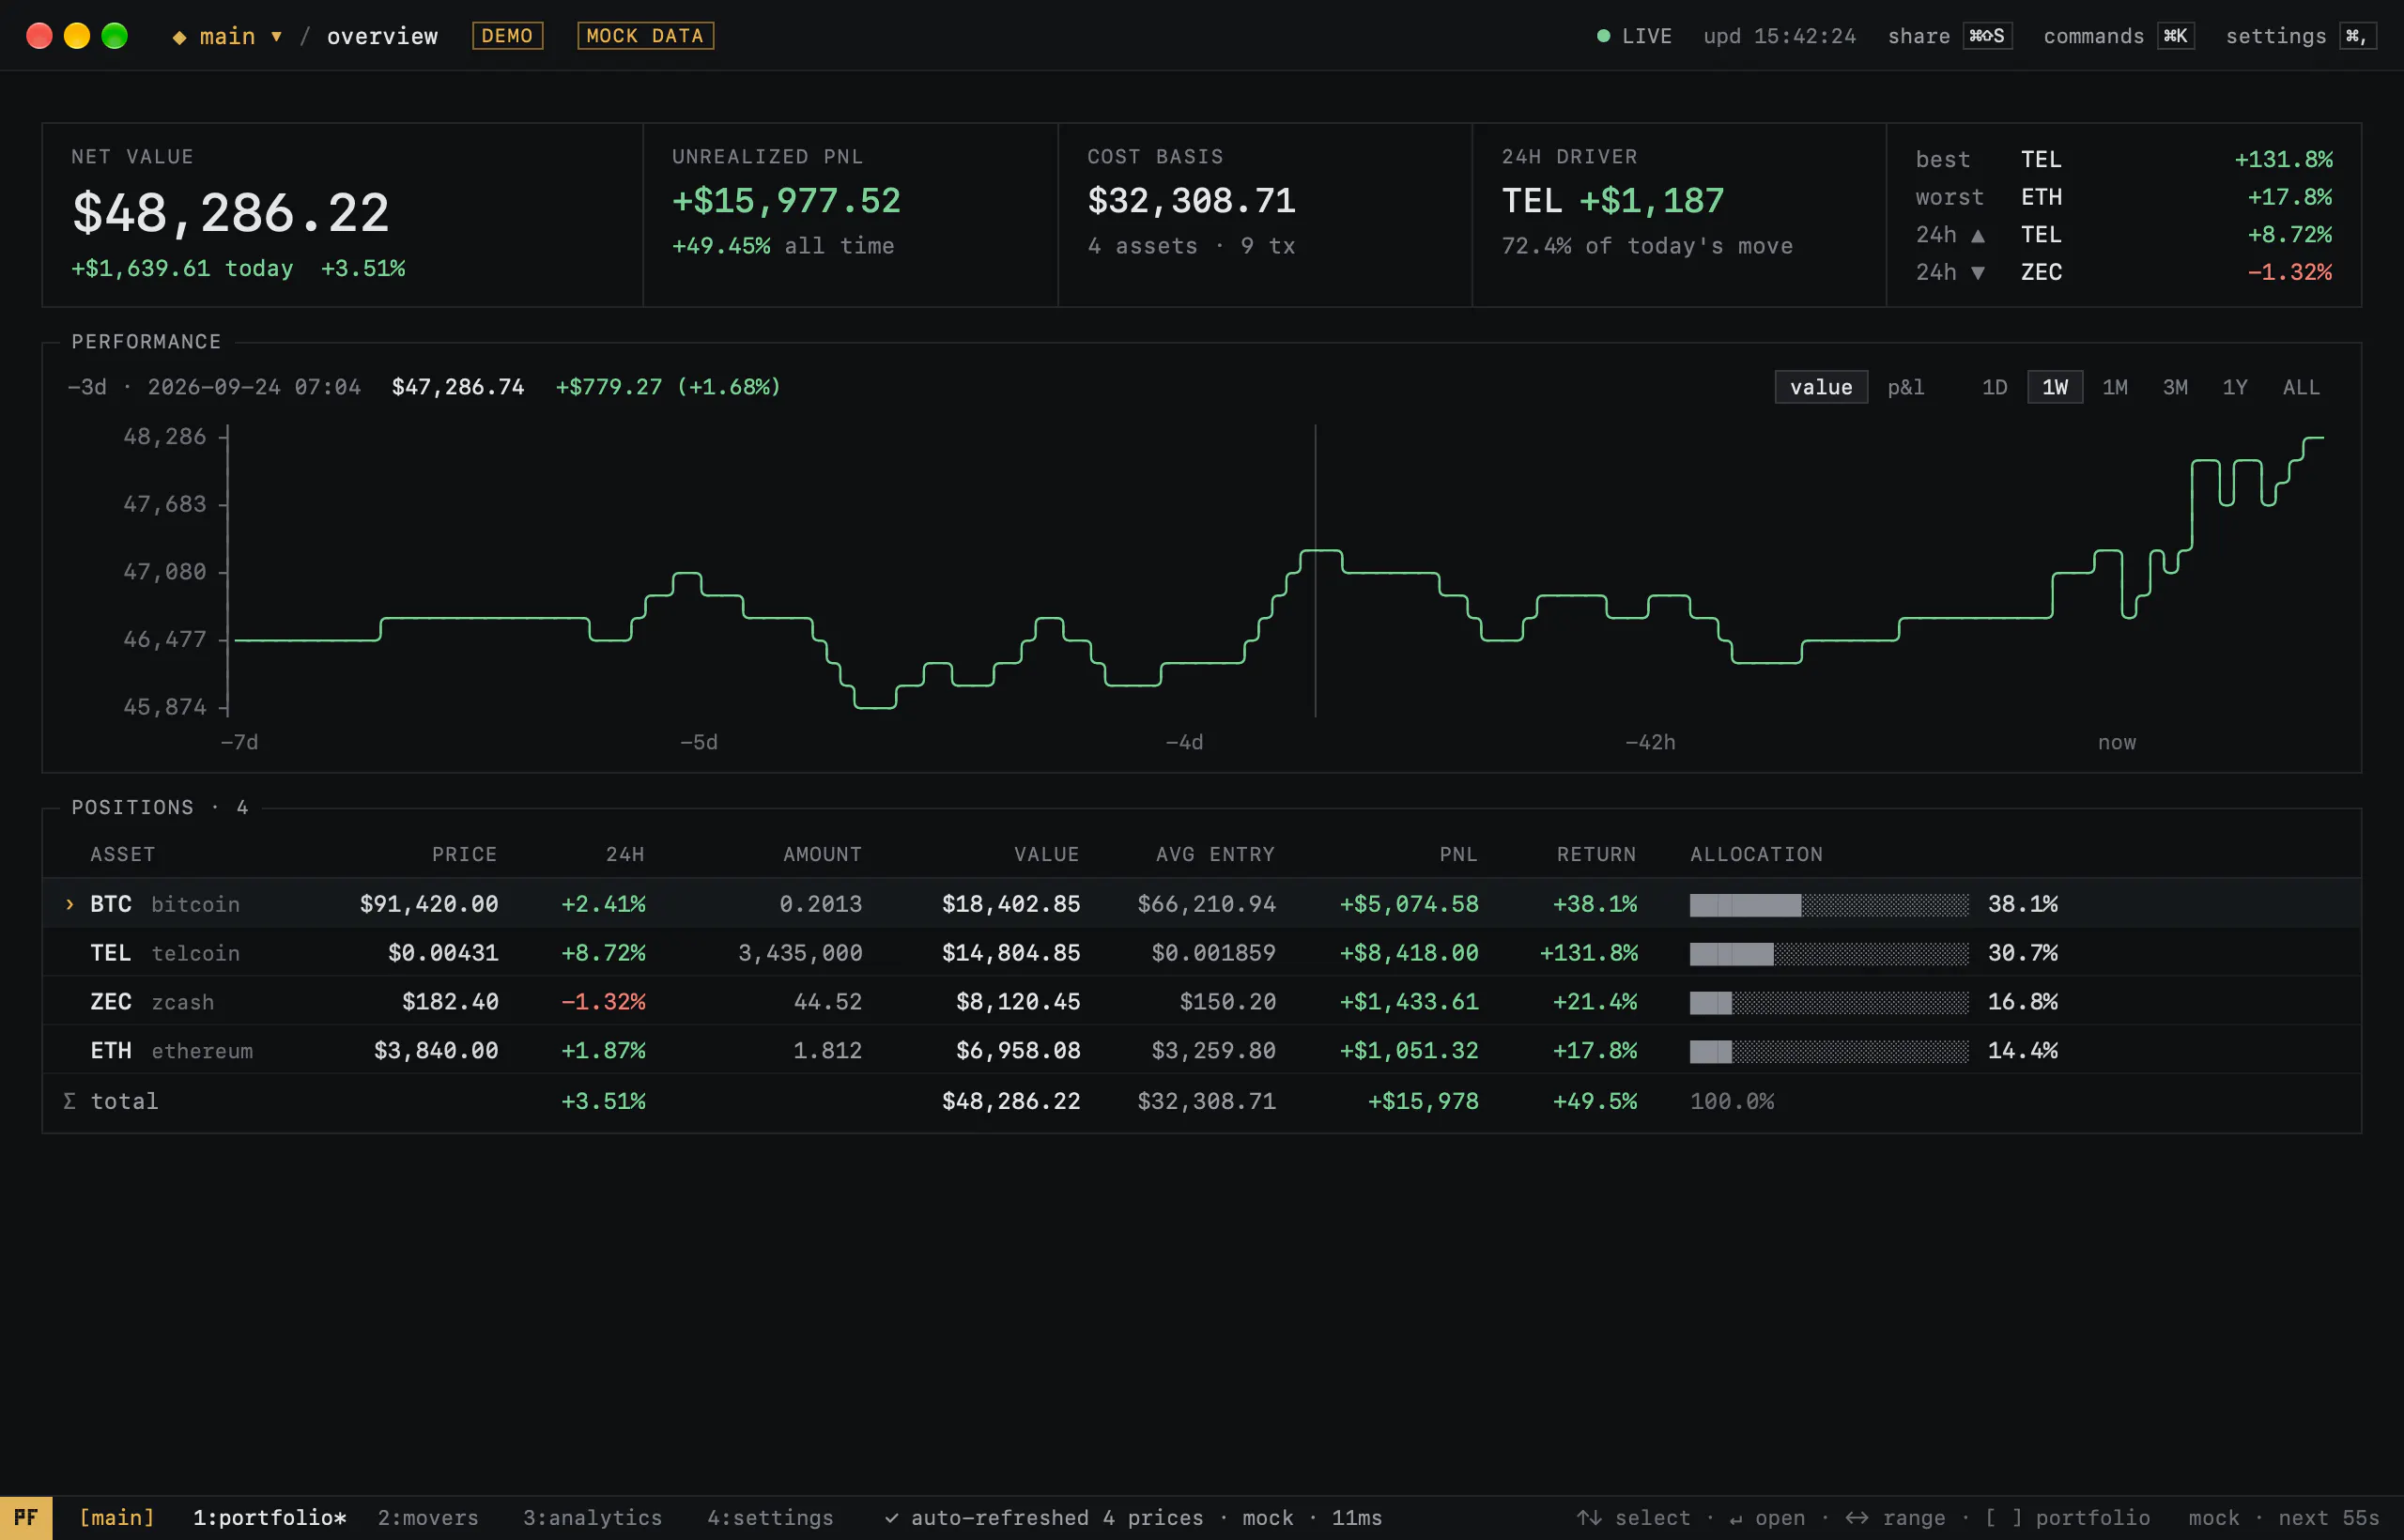The width and height of the screenshot is (2404, 1540).
Task: Click the green LIVE status indicator
Action: click(1603, 36)
